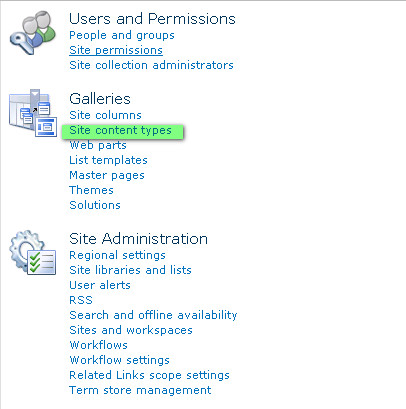Open Site collection administrators link

pyautogui.click(x=151, y=65)
